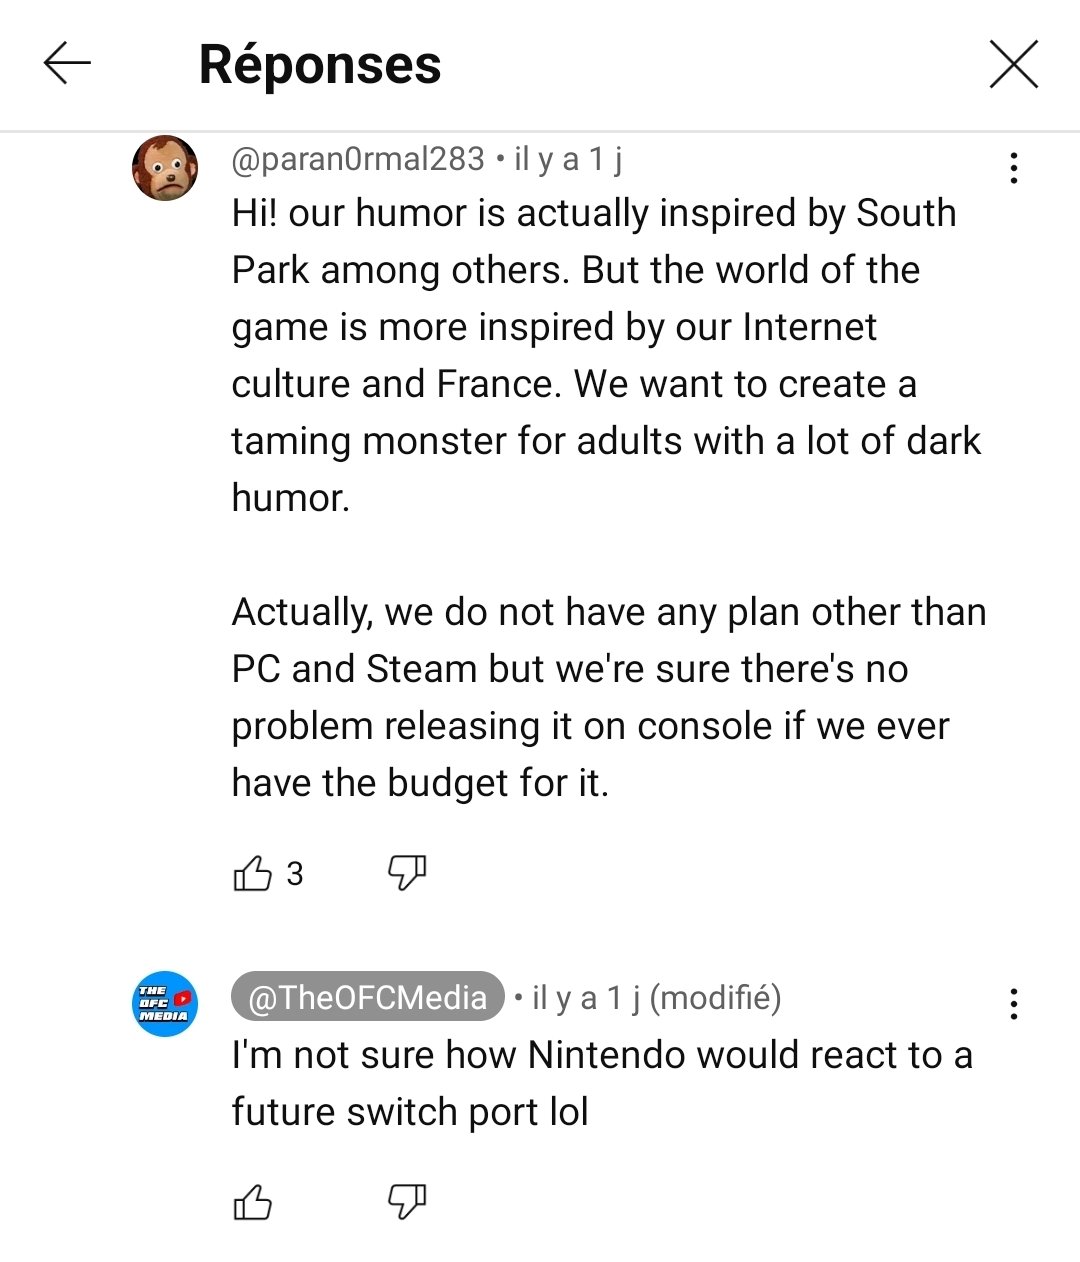Click the like count 3
1080x1262 pixels.
point(294,874)
